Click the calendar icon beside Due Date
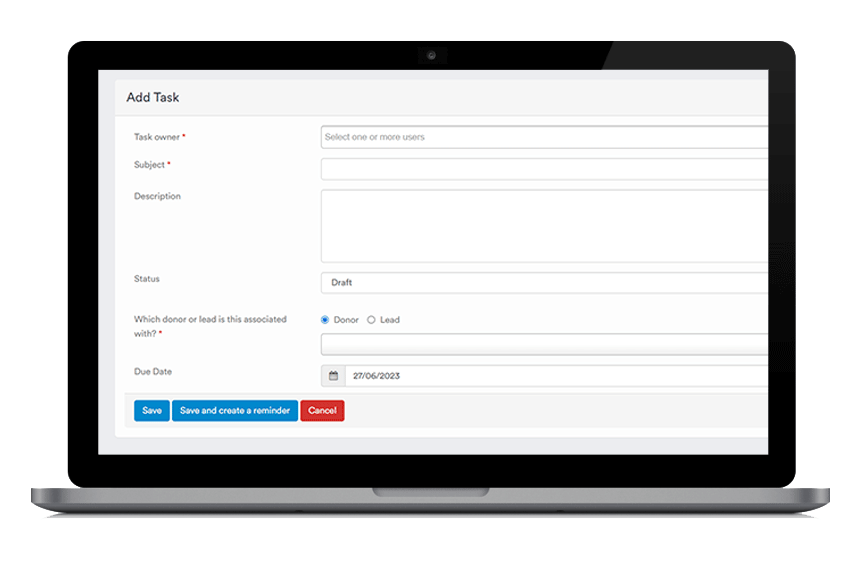860x569 pixels. pyautogui.click(x=333, y=376)
